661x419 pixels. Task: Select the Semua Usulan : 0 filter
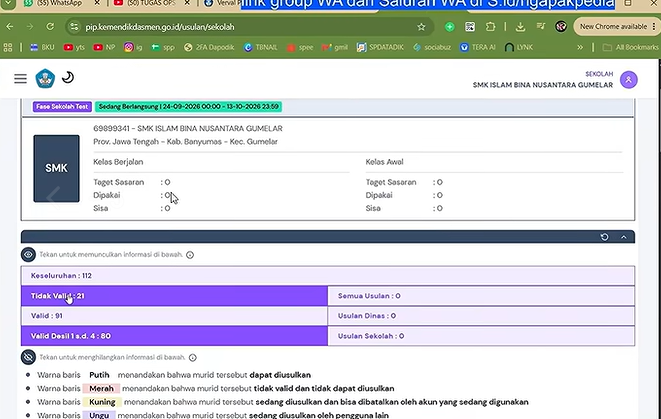[x=481, y=296]
